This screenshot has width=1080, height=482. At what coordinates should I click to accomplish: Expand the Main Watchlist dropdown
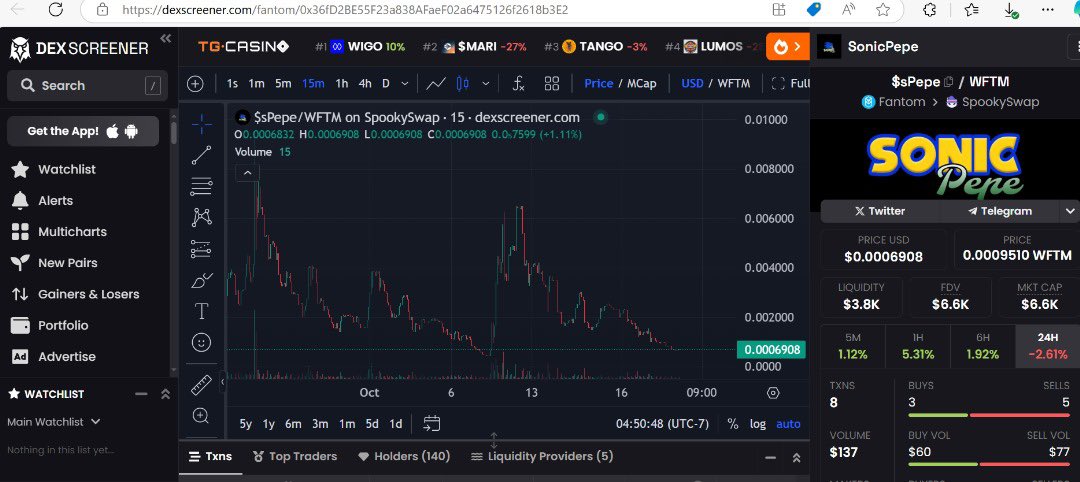54,421
